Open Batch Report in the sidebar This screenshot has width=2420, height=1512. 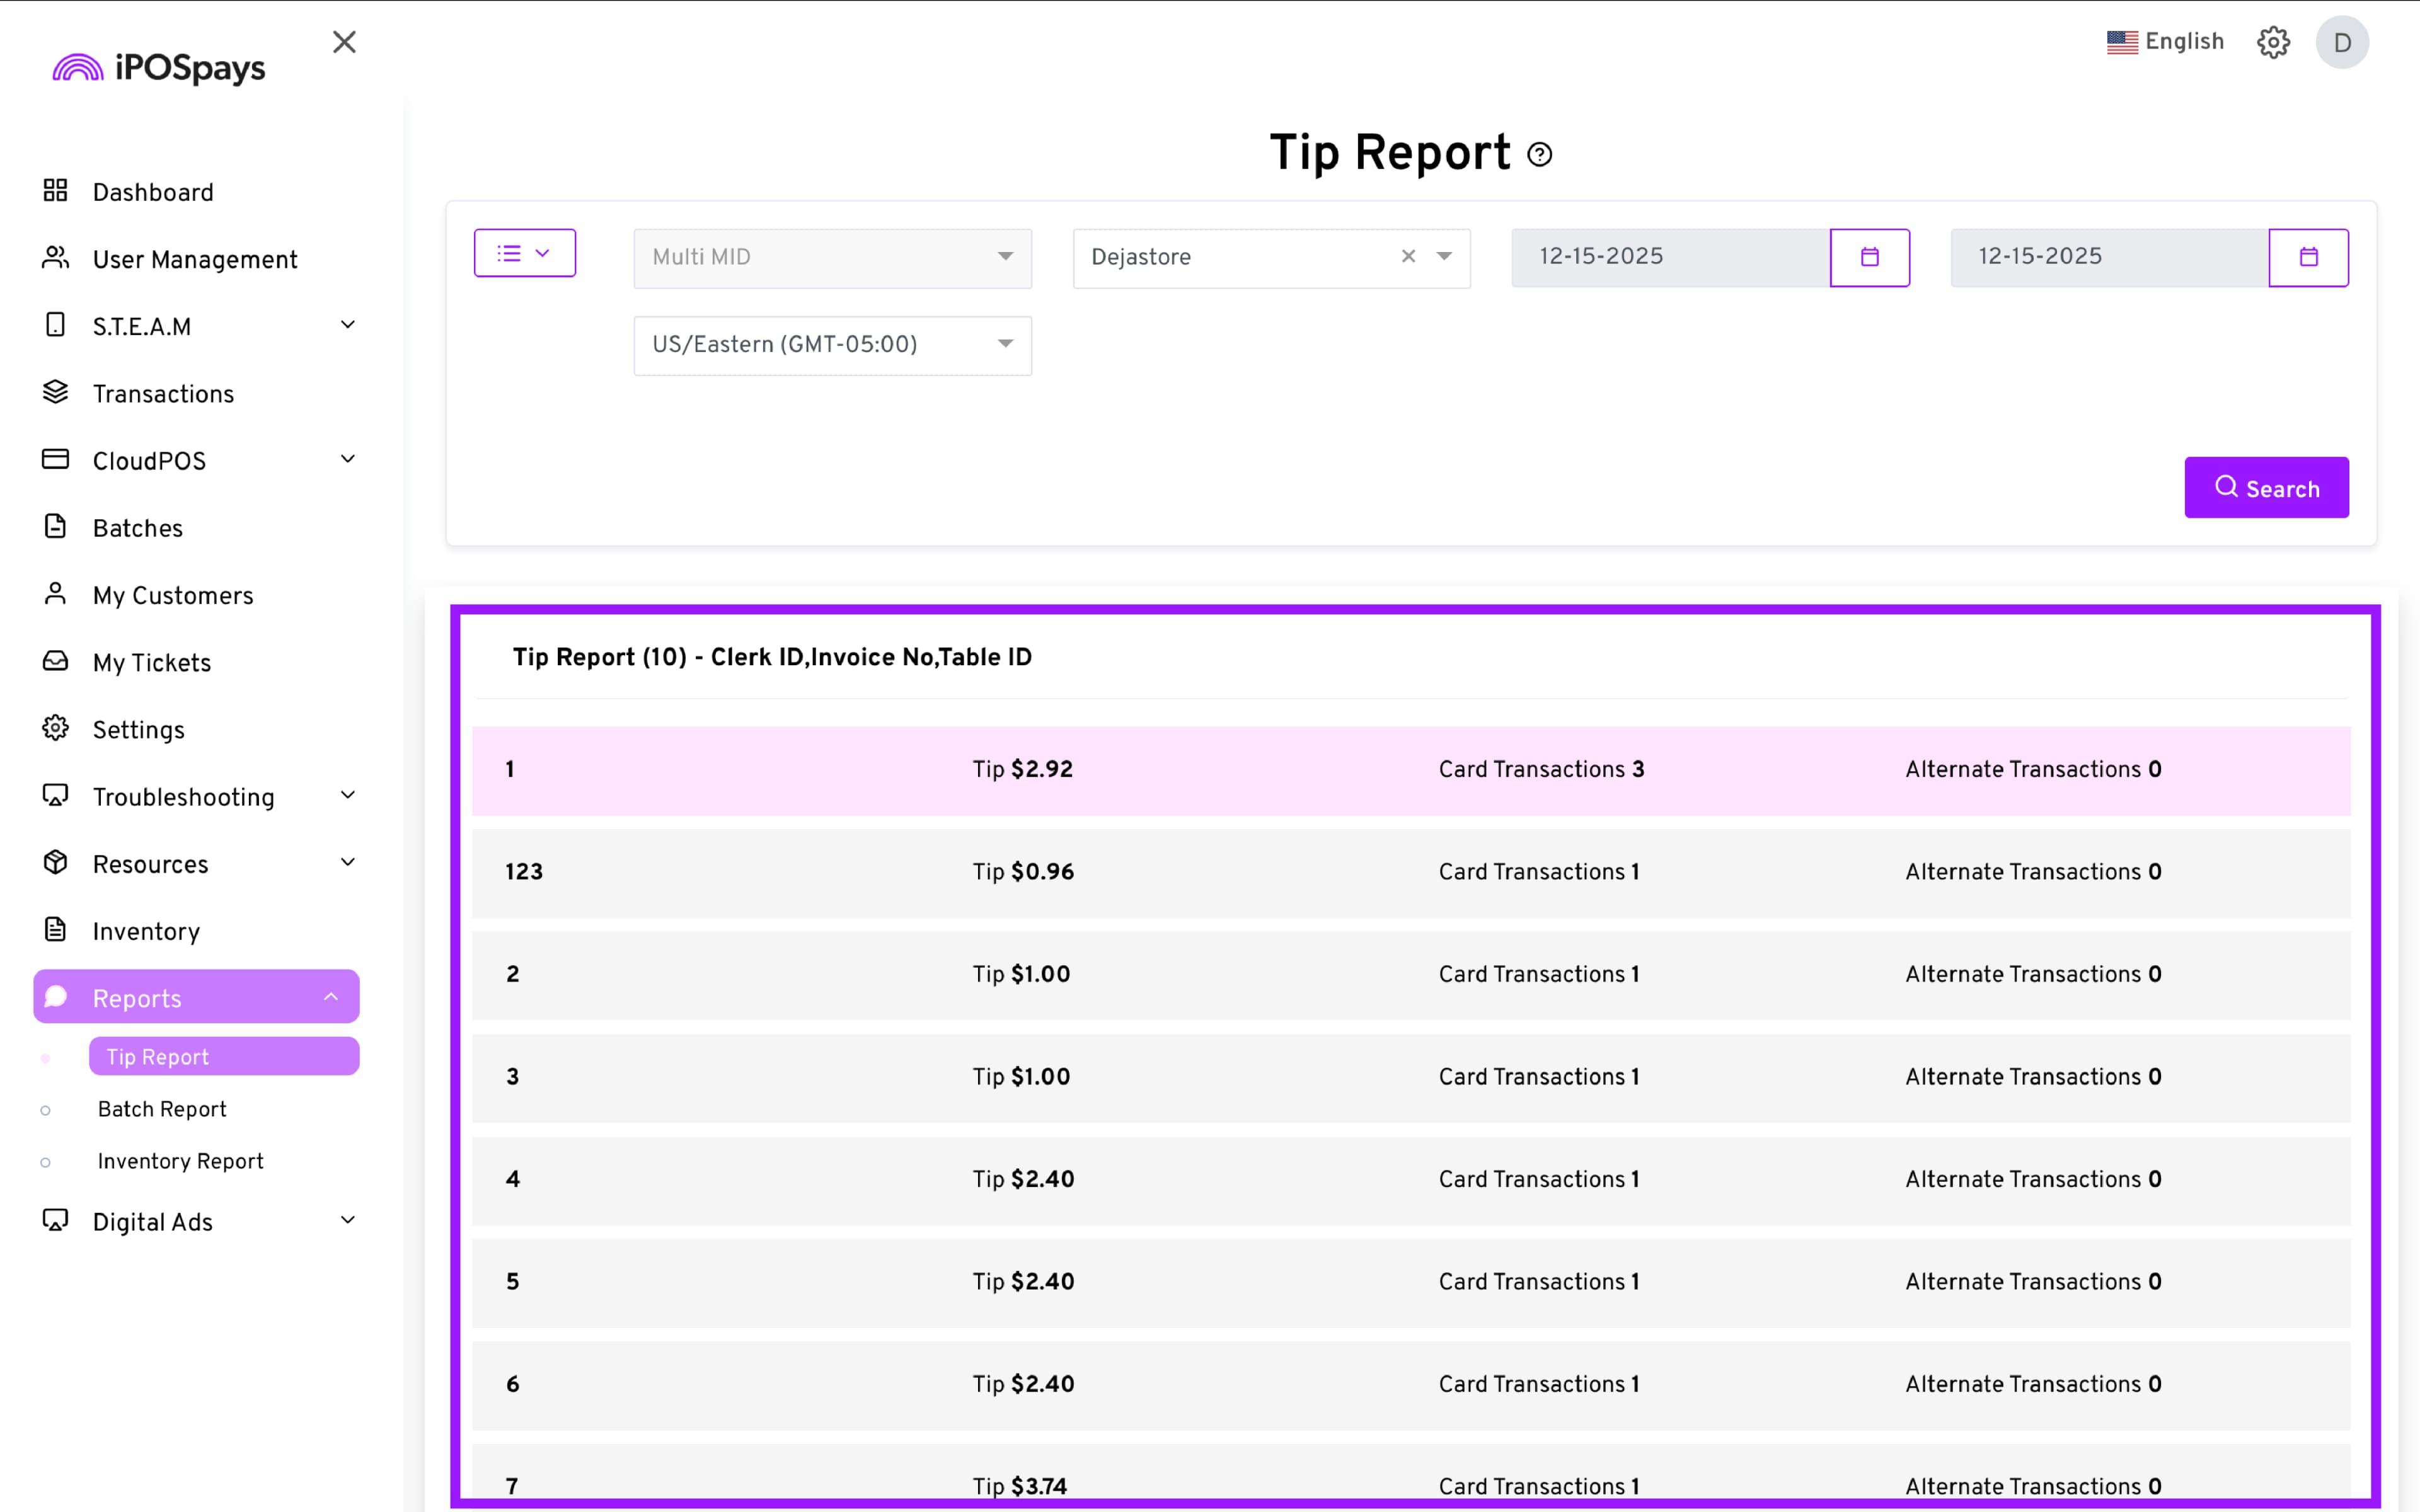pyautogui.click(x=162, y=1108)
